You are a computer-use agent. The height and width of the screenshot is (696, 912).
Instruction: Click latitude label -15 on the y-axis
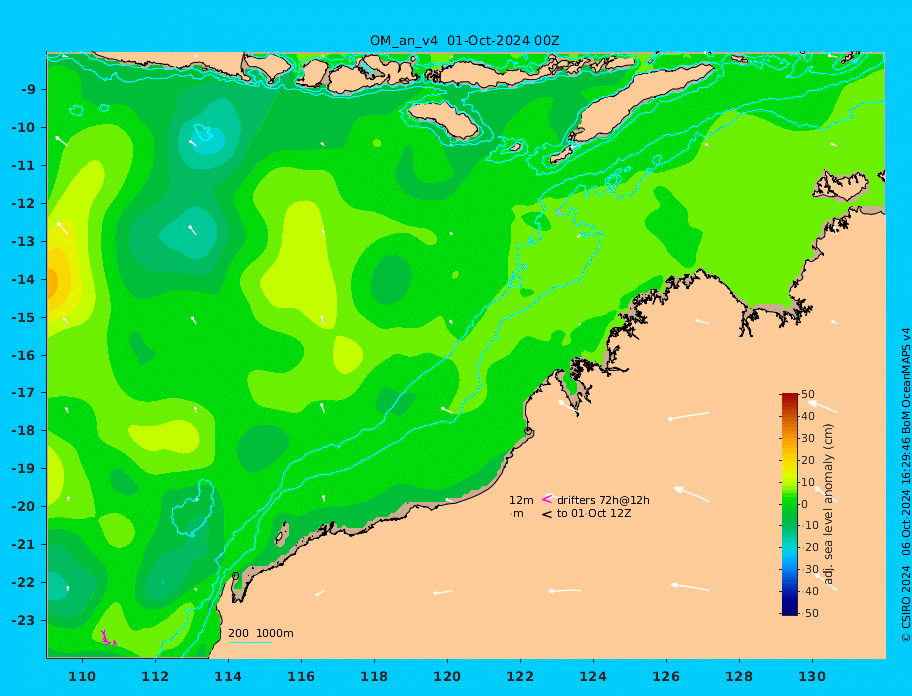pos(23,317)
